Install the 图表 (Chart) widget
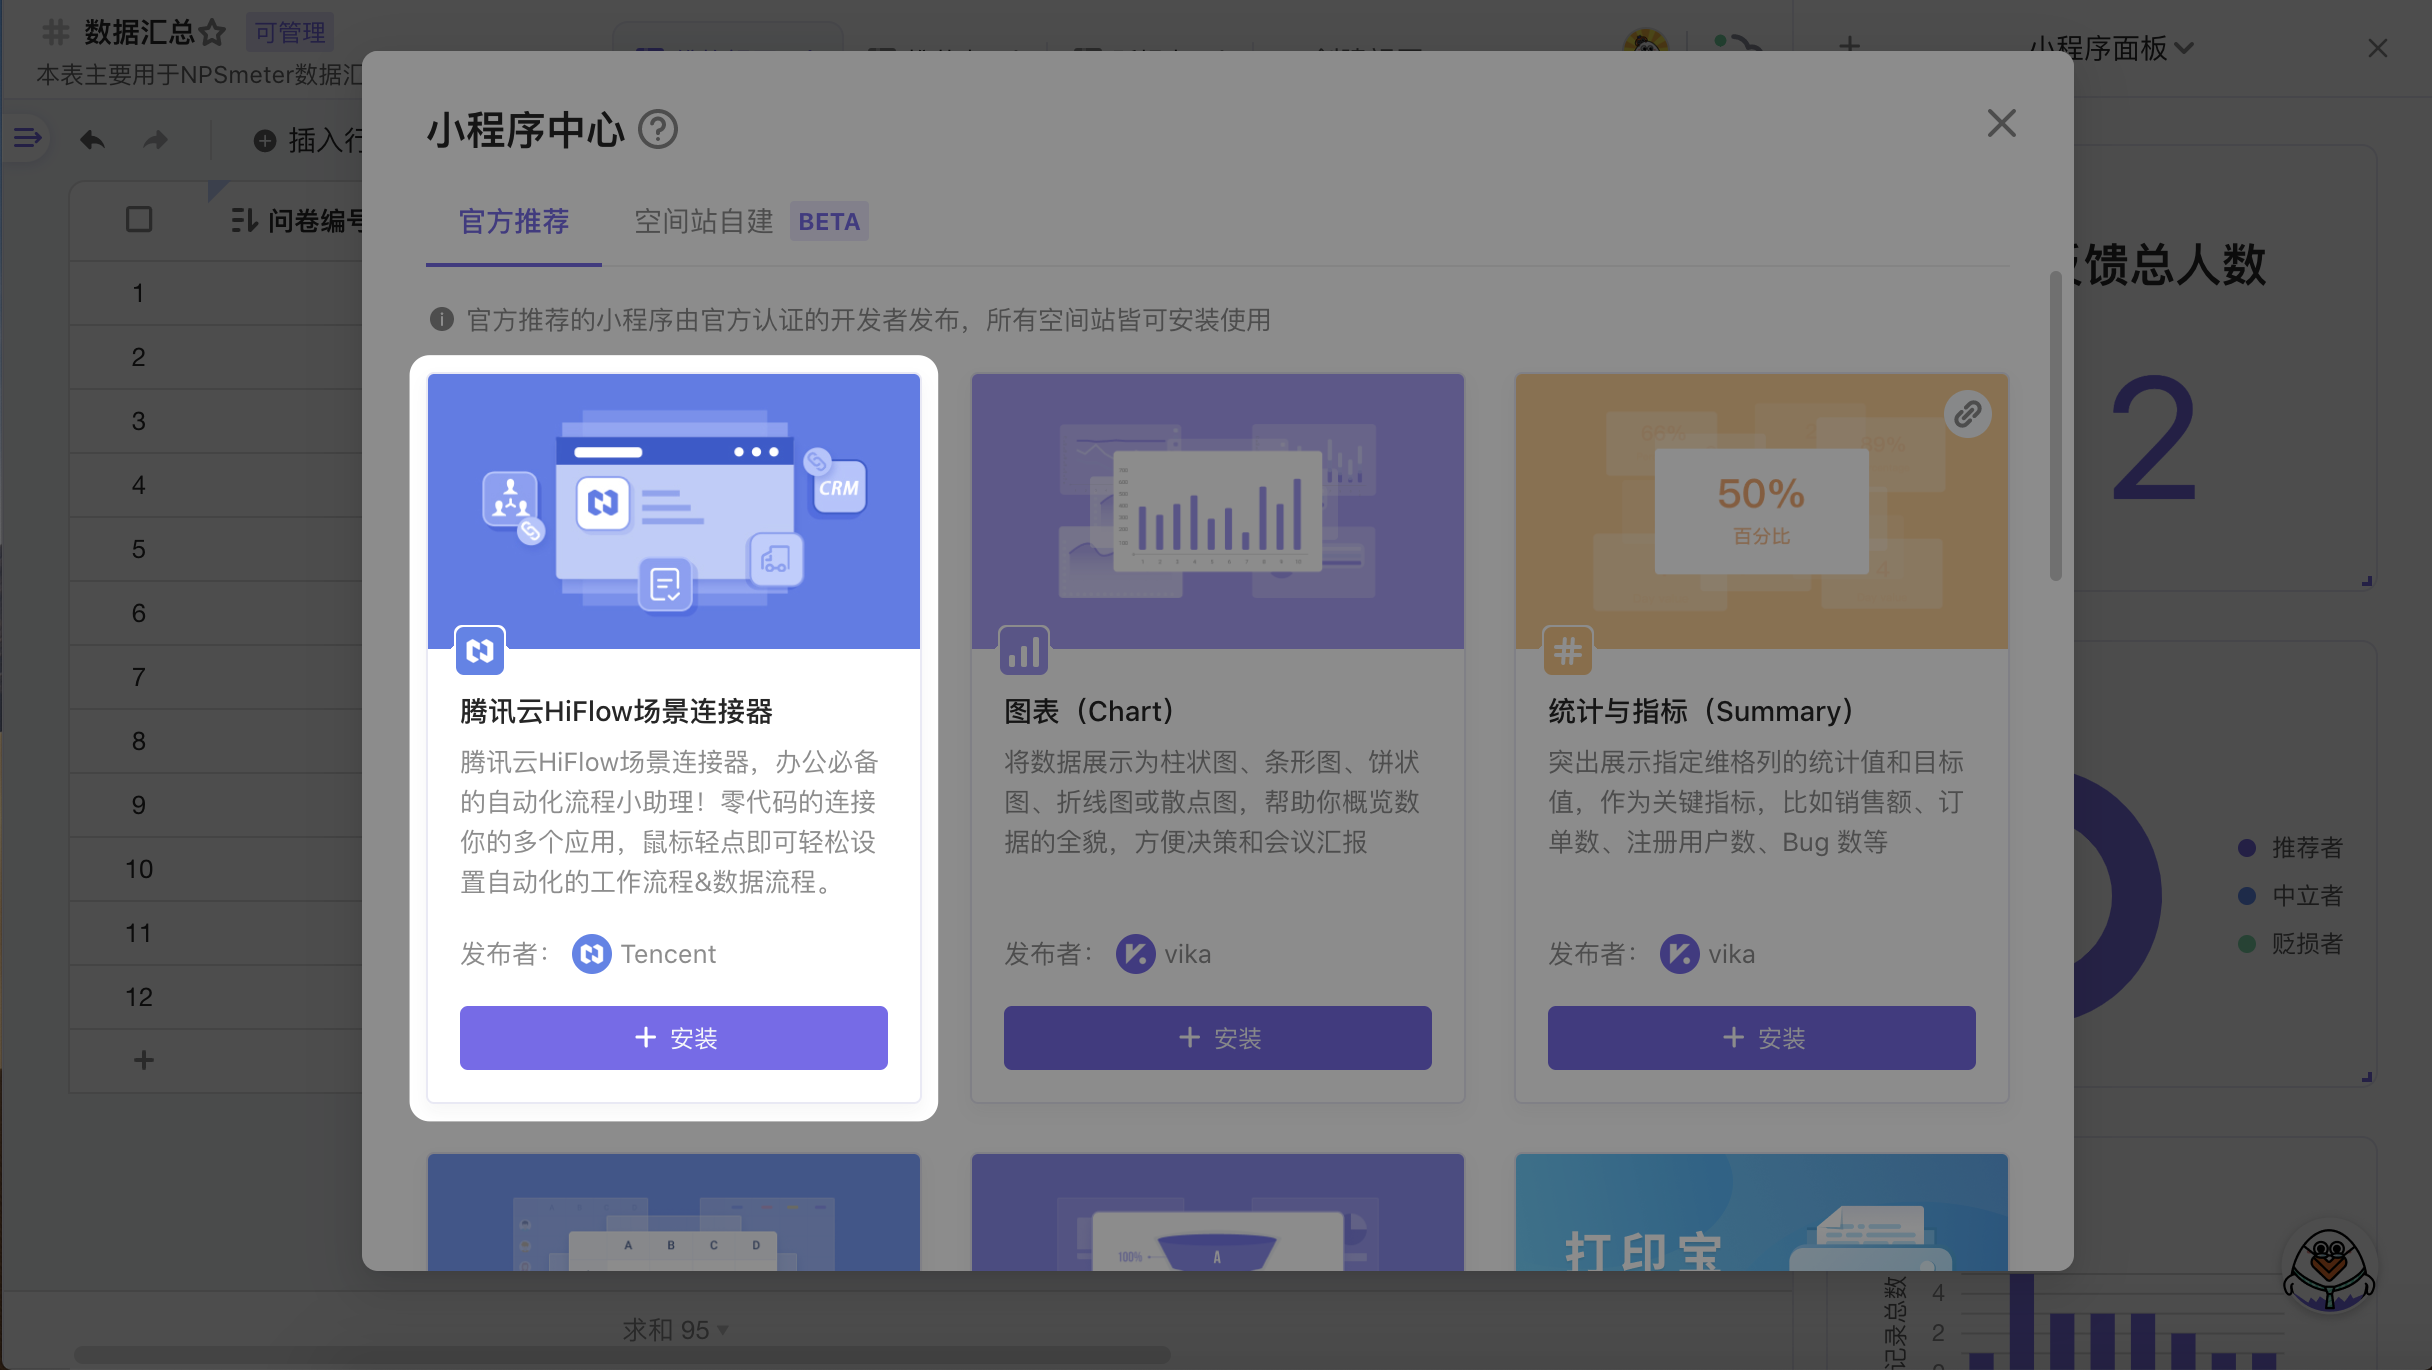This screenshot has width=2432, height=1370. pos(1217,1038)
